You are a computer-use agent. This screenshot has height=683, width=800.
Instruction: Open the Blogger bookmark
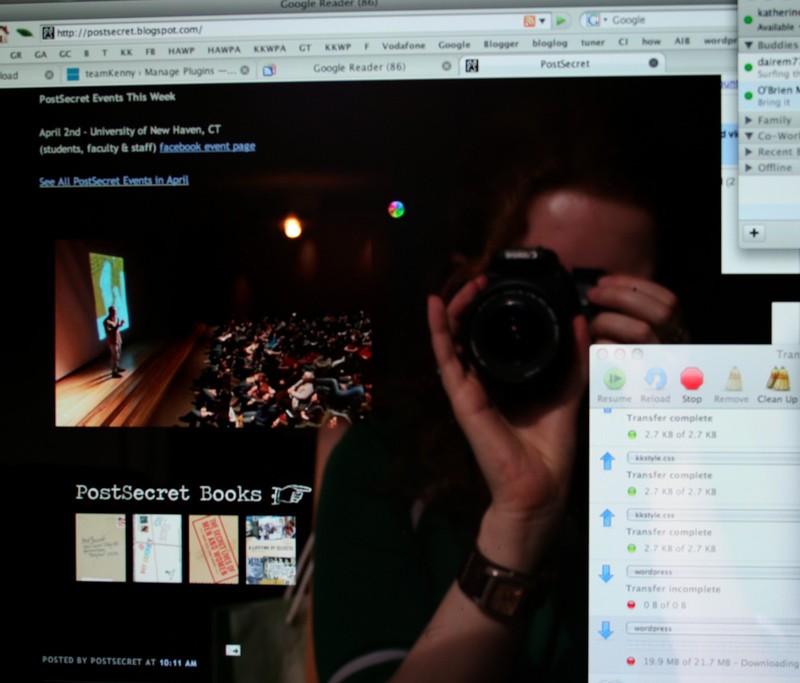tap(501, 44)
